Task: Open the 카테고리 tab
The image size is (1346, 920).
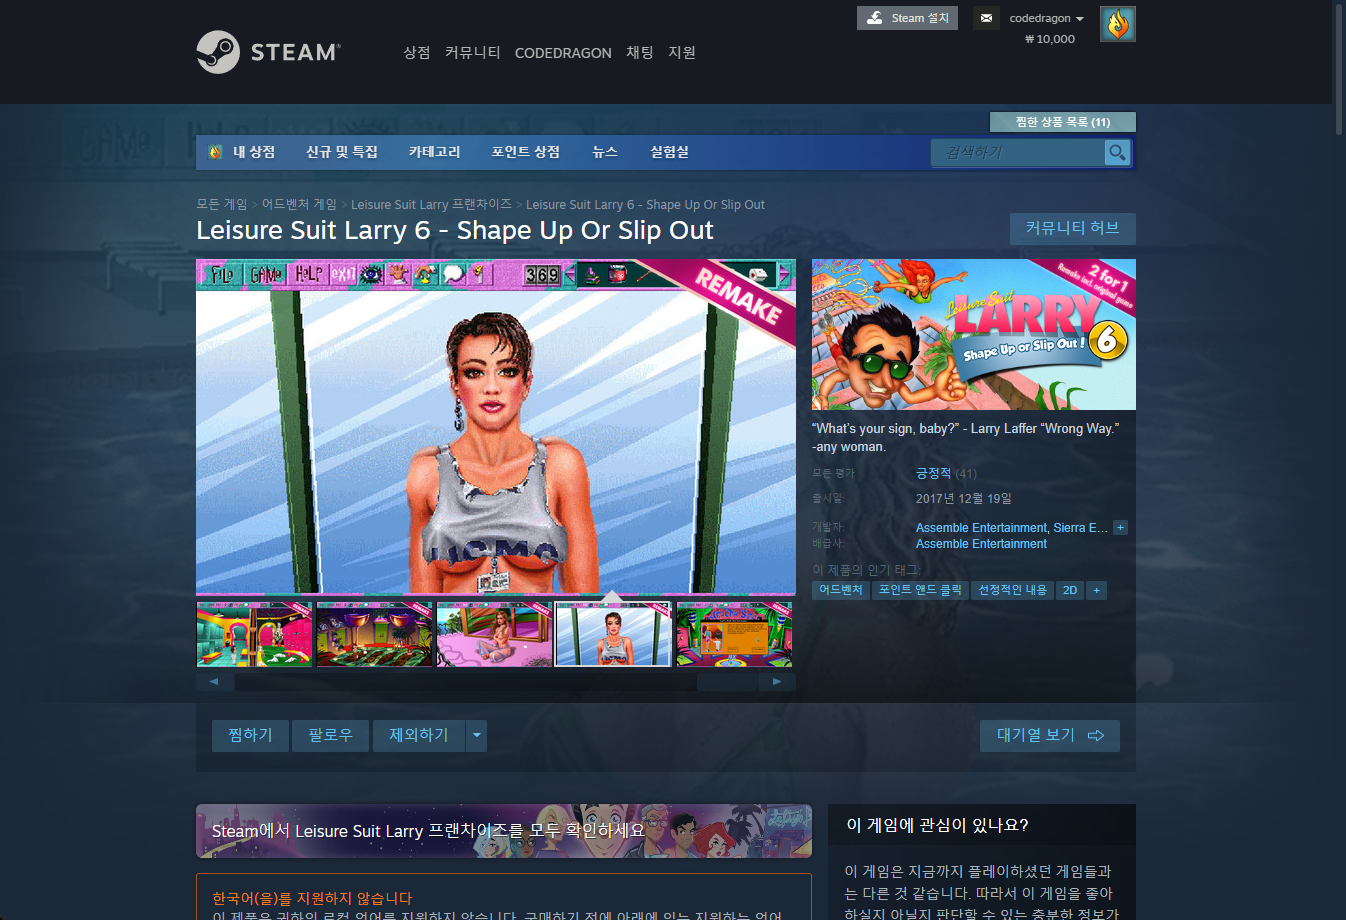Action: [x=434, y=152]
